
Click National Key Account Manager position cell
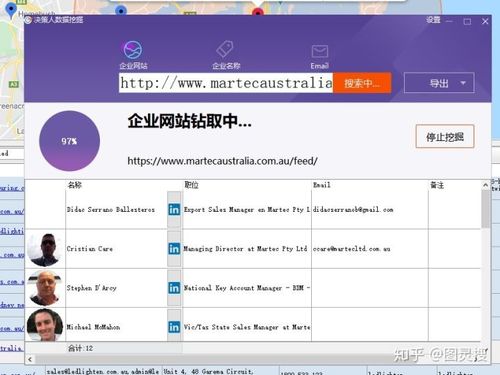click(x=247, y=288)
